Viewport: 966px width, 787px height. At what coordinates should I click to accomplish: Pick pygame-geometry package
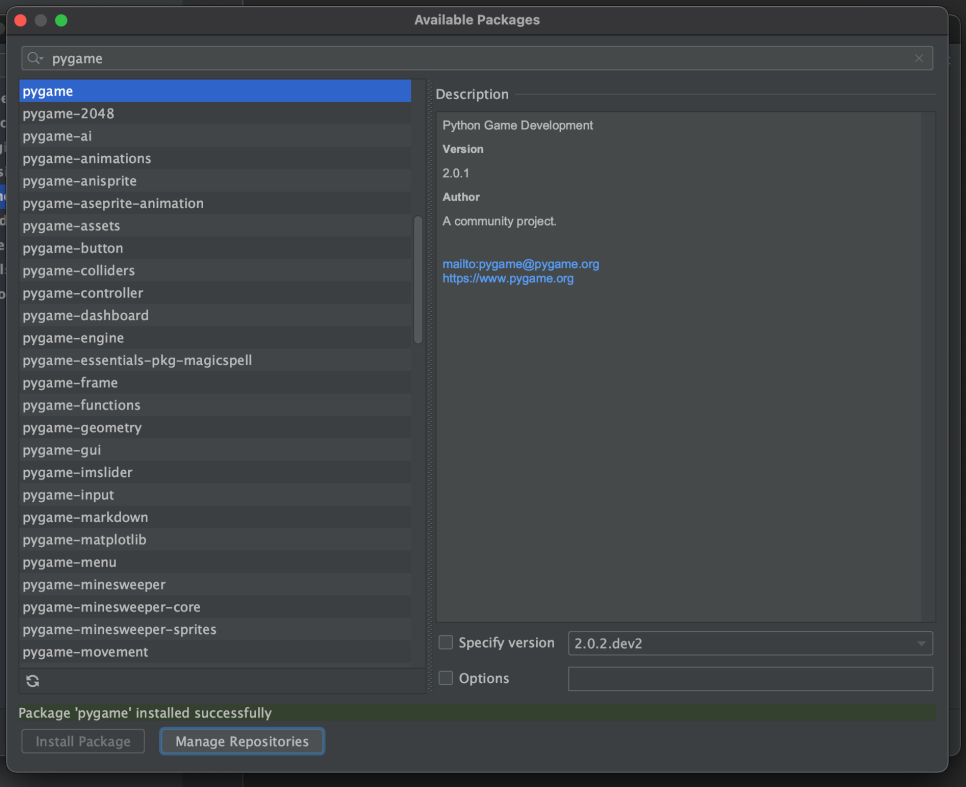[x=215, y=428]
